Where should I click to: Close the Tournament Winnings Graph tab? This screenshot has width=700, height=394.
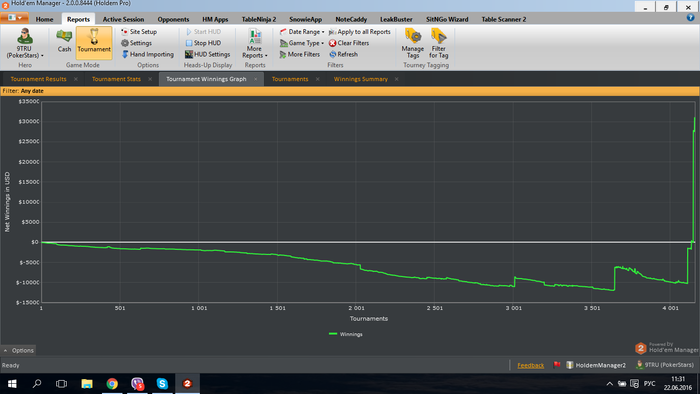click(256, 79)
